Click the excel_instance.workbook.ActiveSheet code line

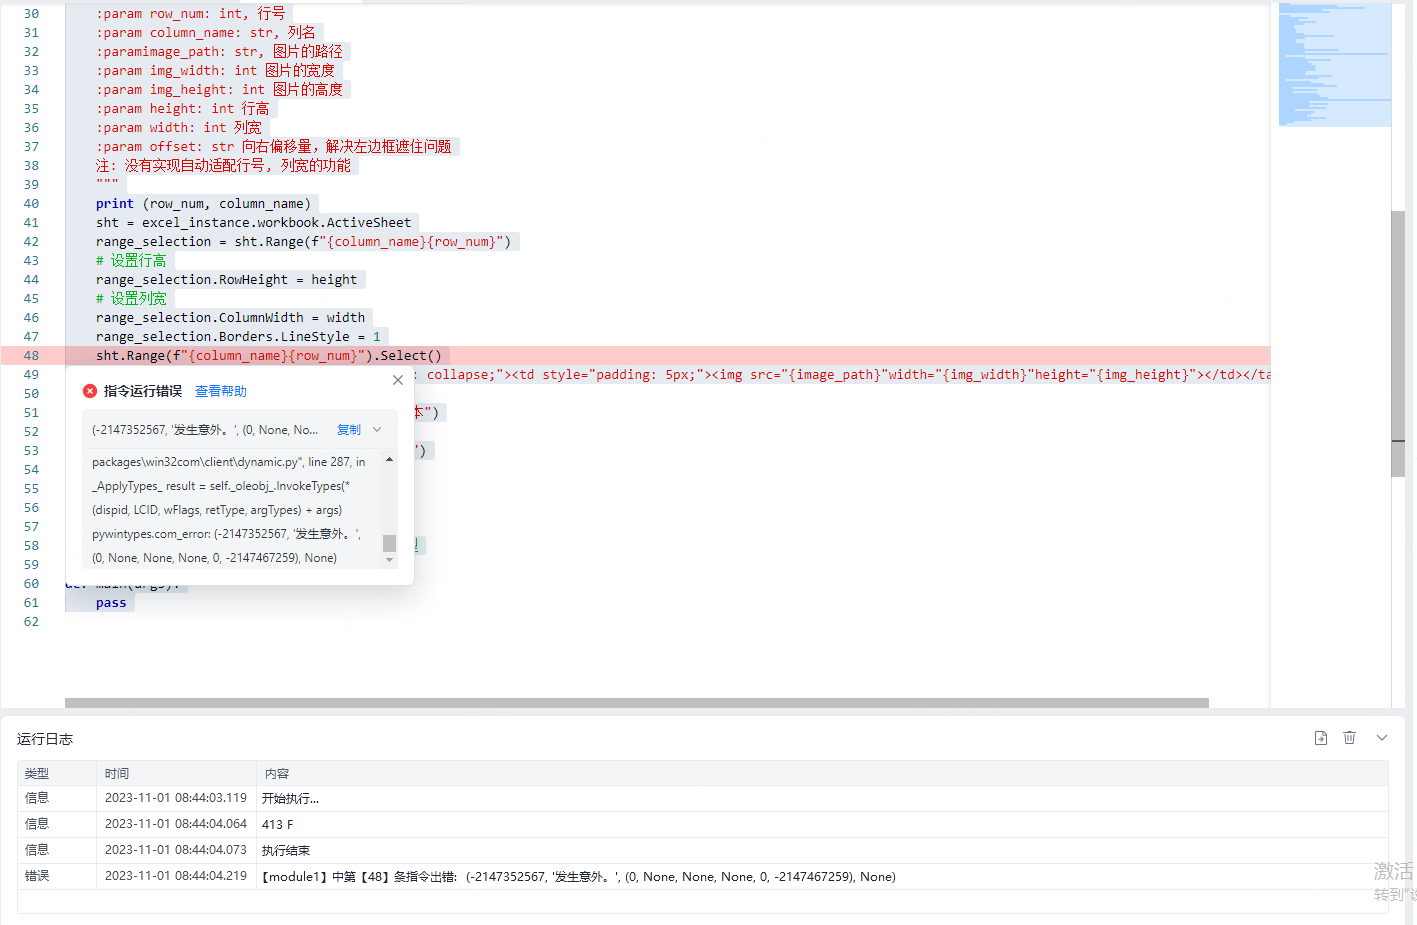[253, 223]
